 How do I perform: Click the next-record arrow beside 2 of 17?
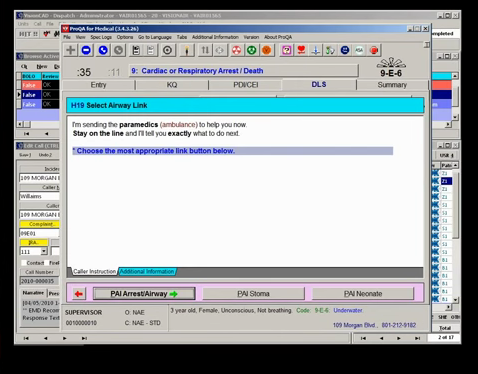pyautogui.click(x=399, y=338)
